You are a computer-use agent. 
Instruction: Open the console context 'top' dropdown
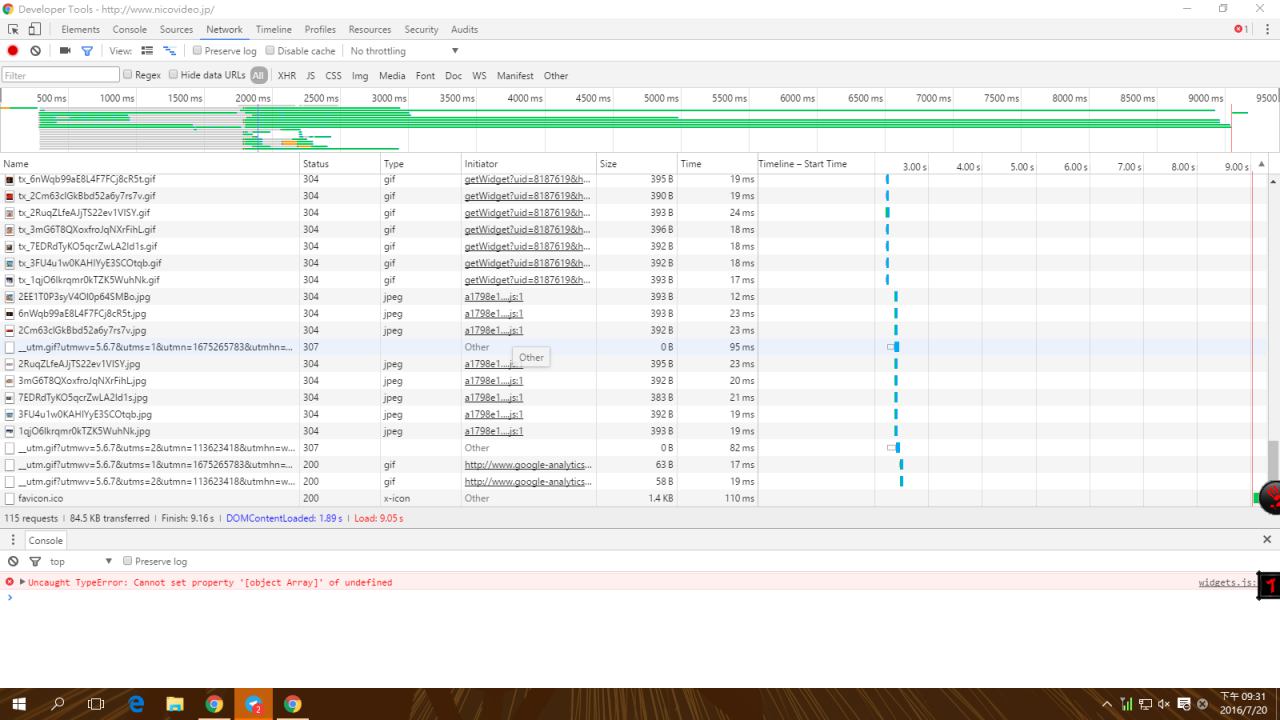pos(81,561)
